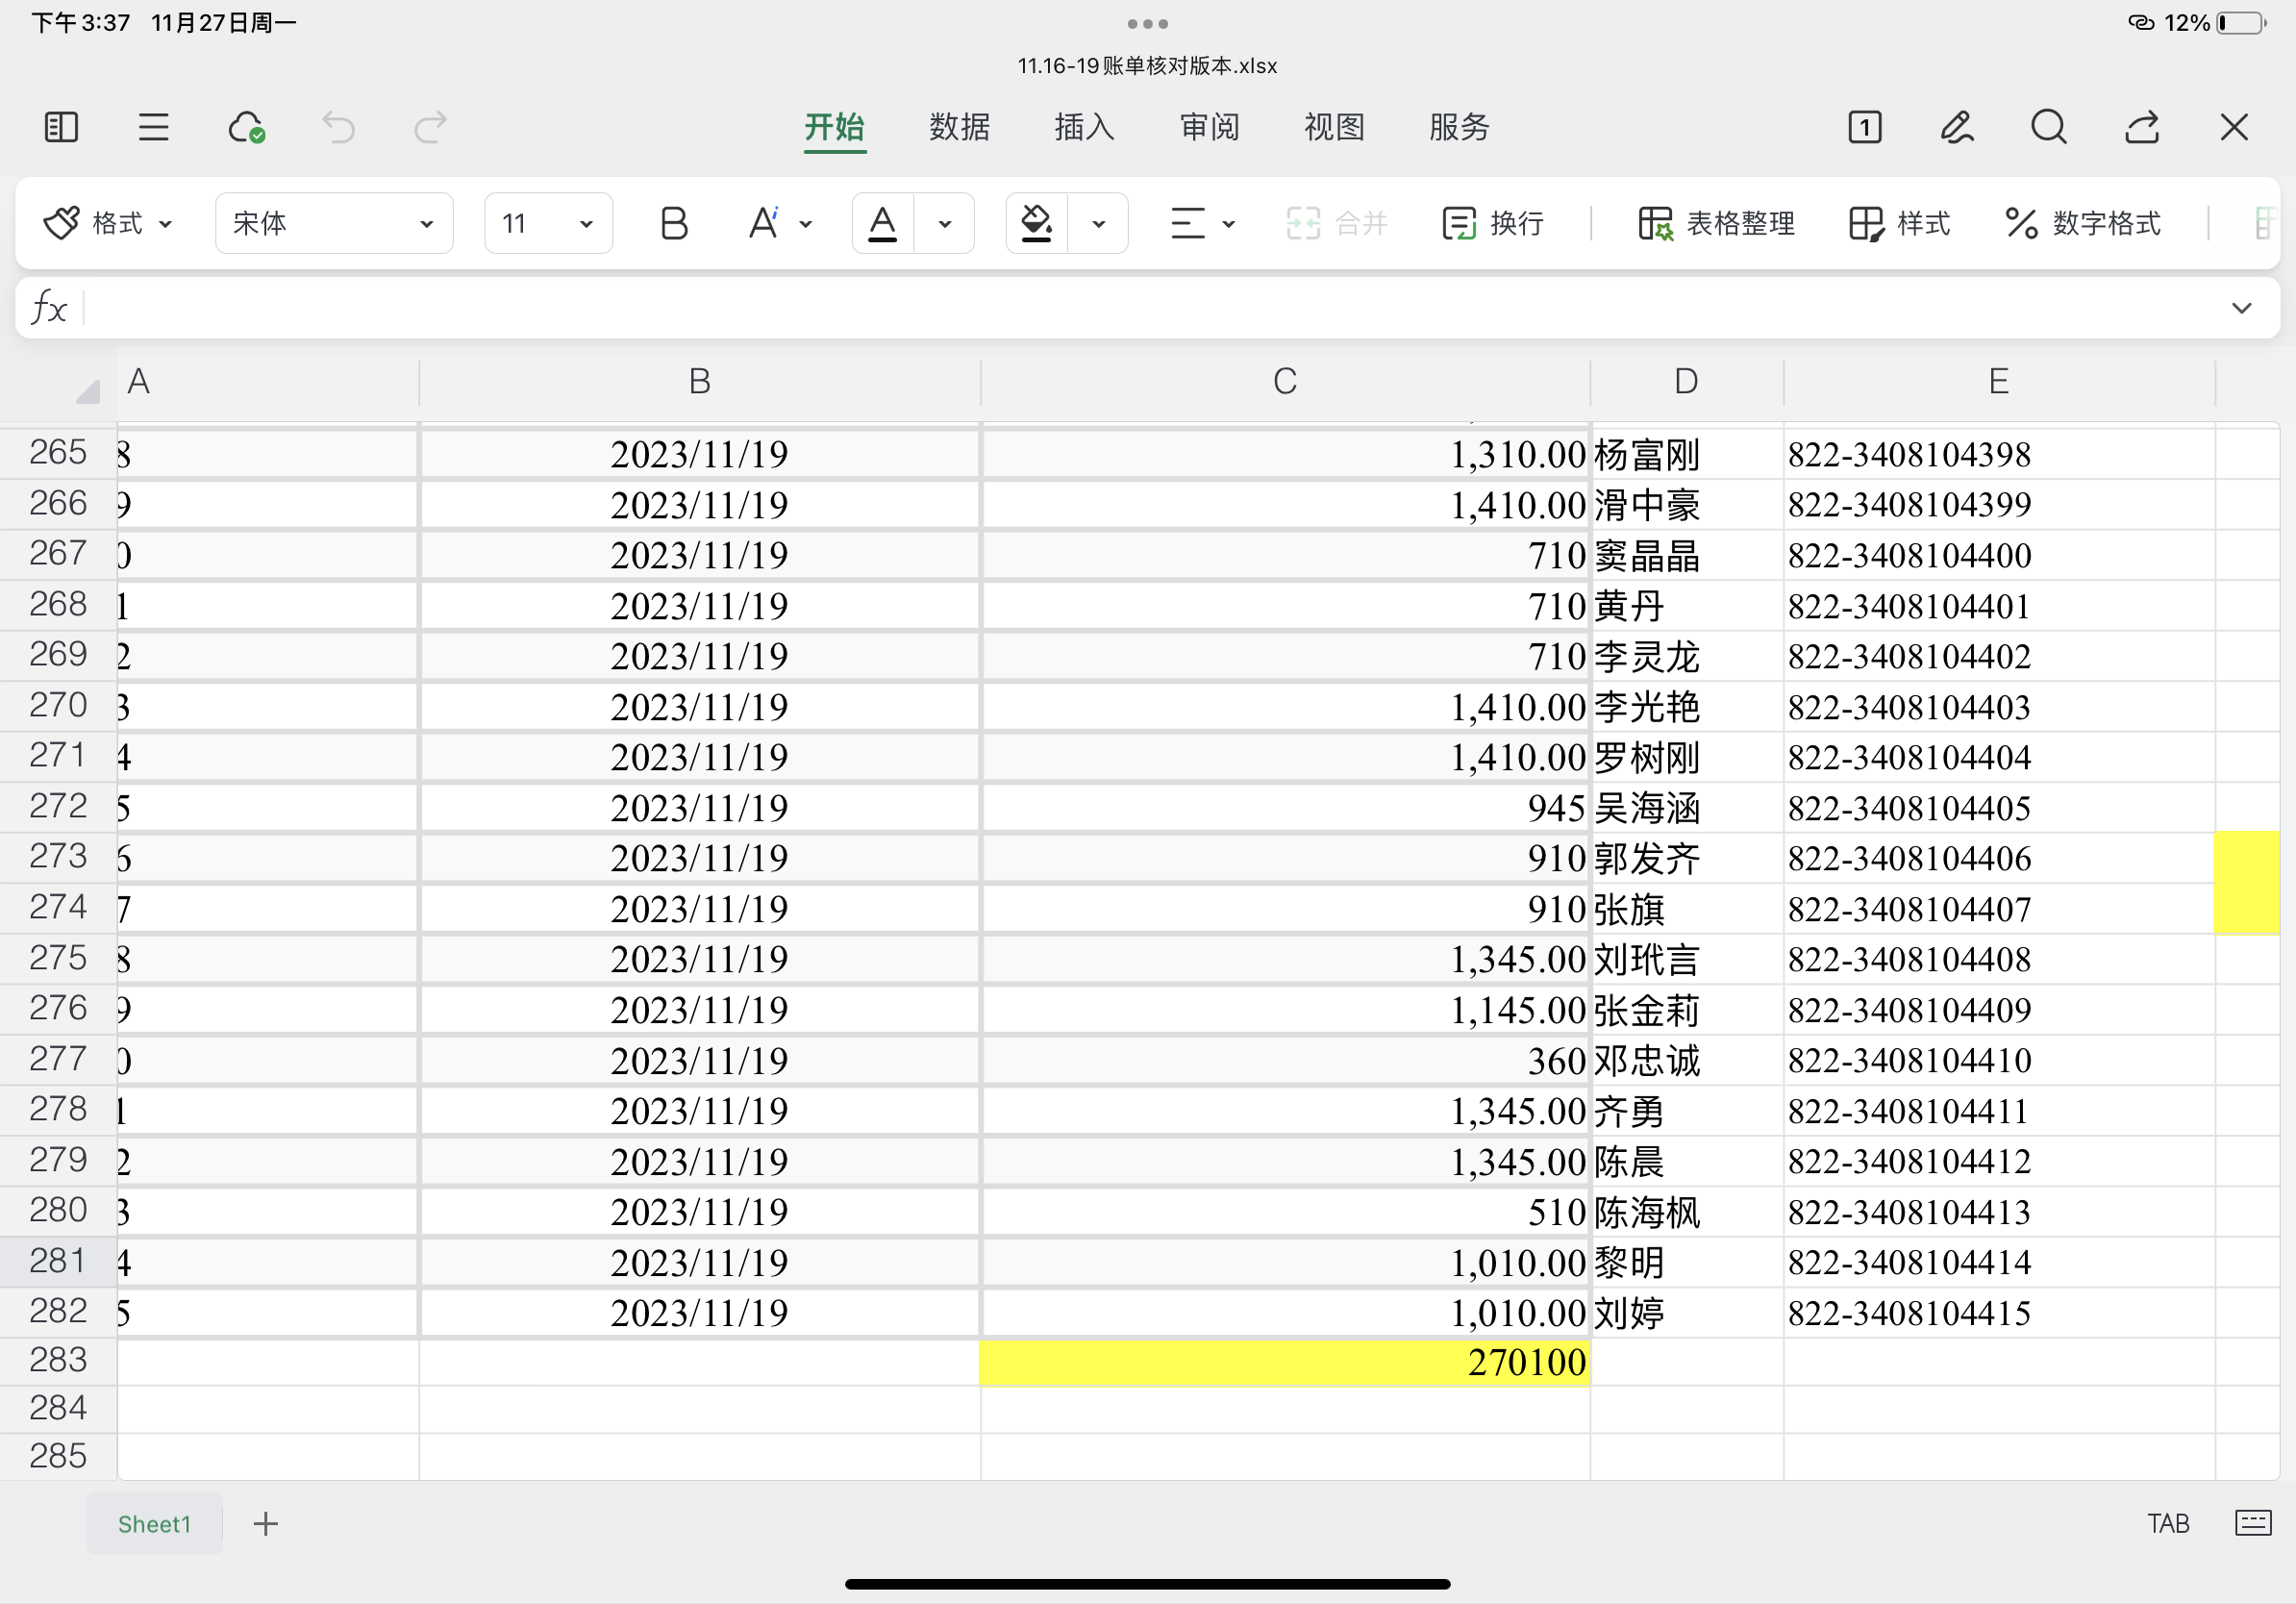Open the 插入 ribbon tab
The image size is (2296, 1604).
point(1084,127)
